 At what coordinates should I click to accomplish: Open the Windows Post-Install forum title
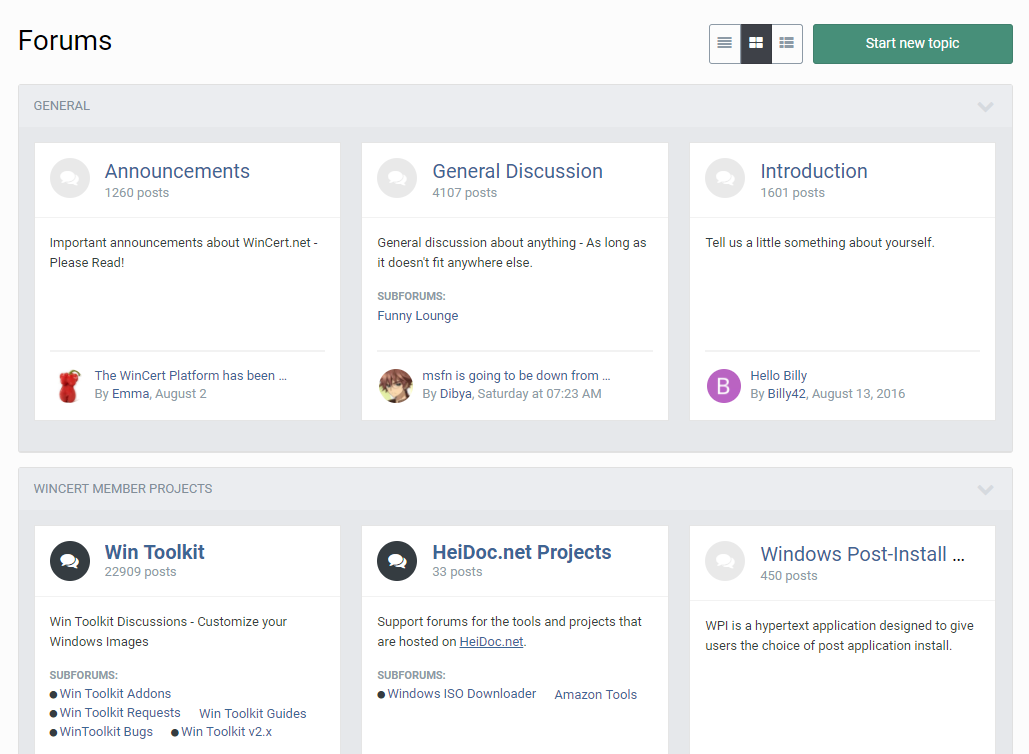pos(862,554)
